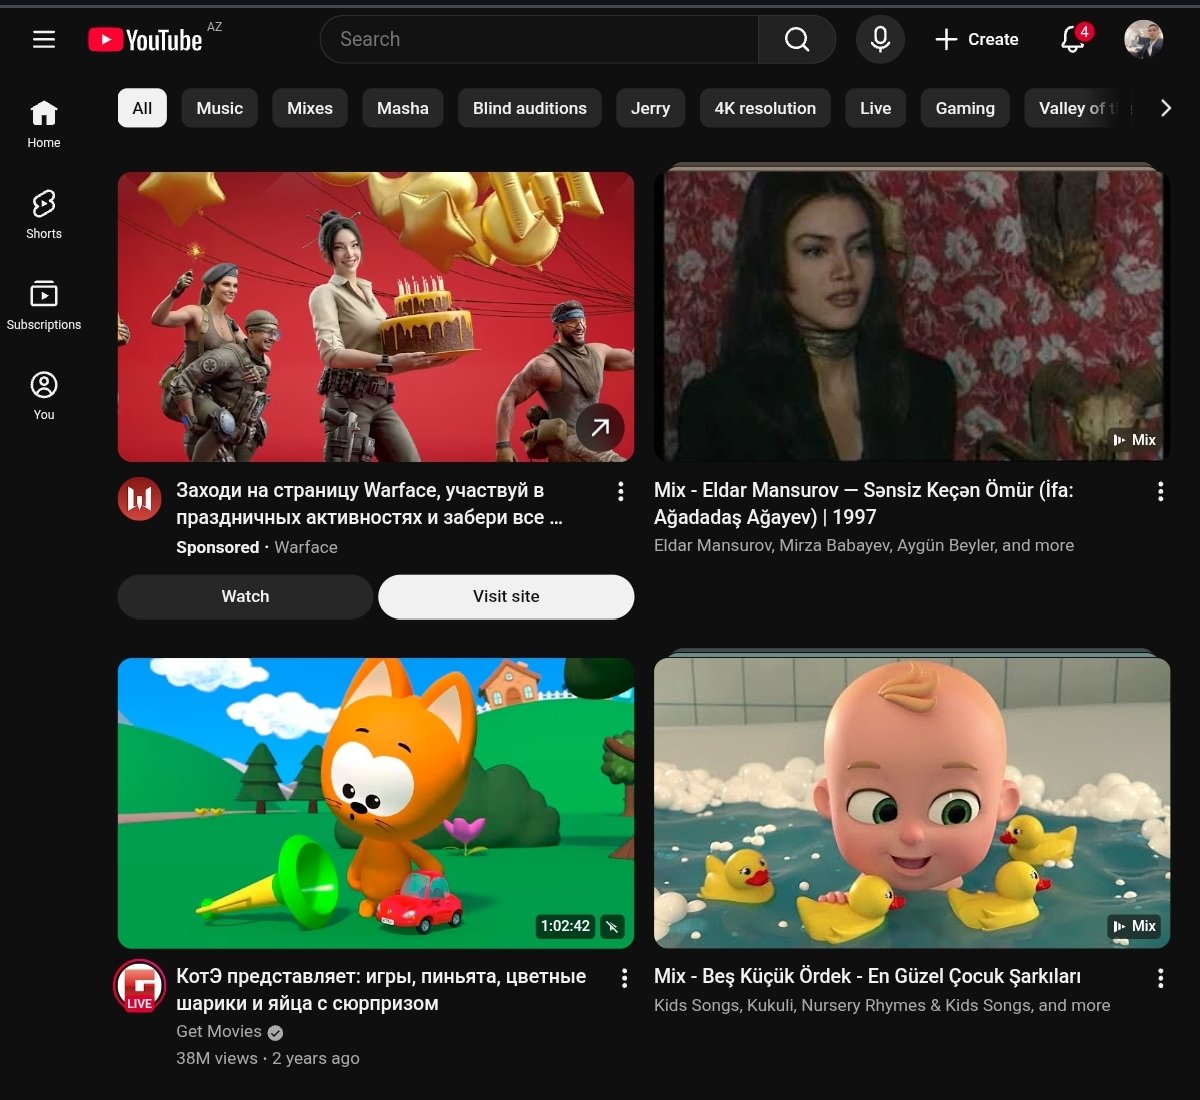Image resolution: width=1200 pixels, height=1100 pixels.
Task: Select the All filter chip
Action: [x=142, y=108]
